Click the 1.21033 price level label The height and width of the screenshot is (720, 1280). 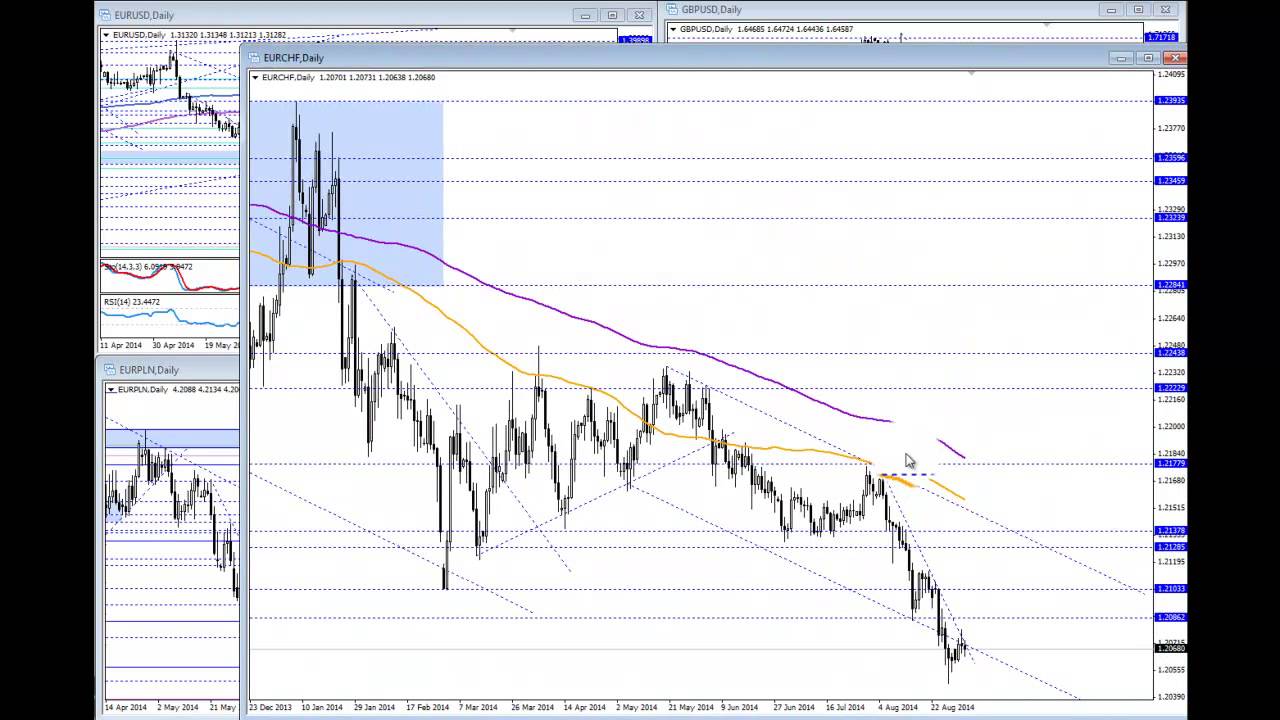tap(1171, 589)
